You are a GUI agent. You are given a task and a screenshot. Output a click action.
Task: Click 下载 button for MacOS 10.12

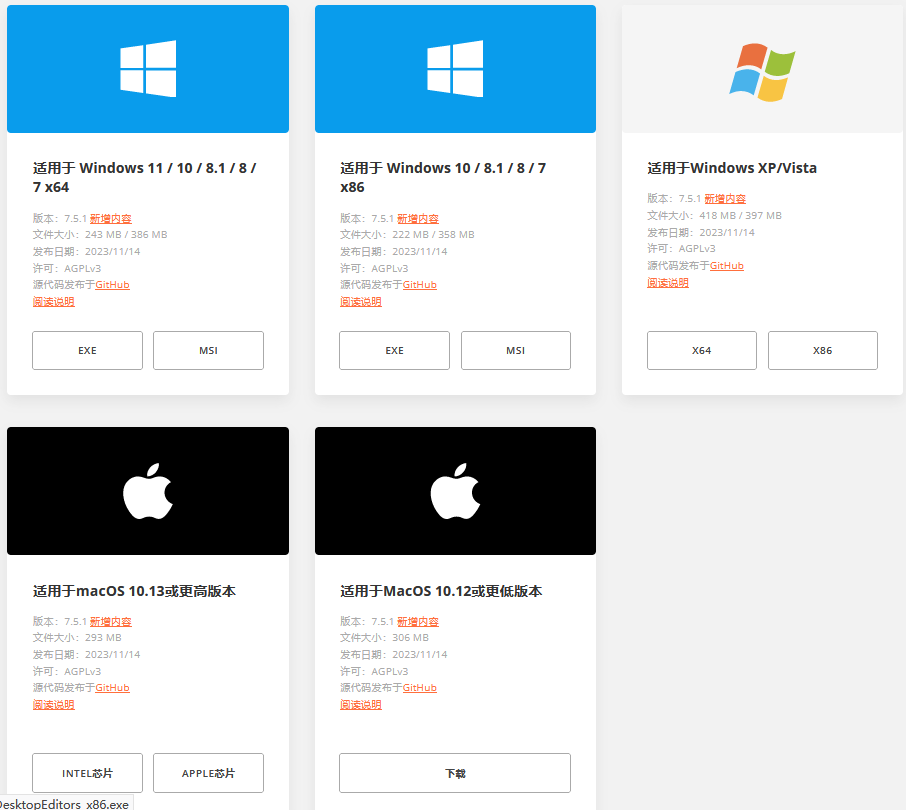455,773
